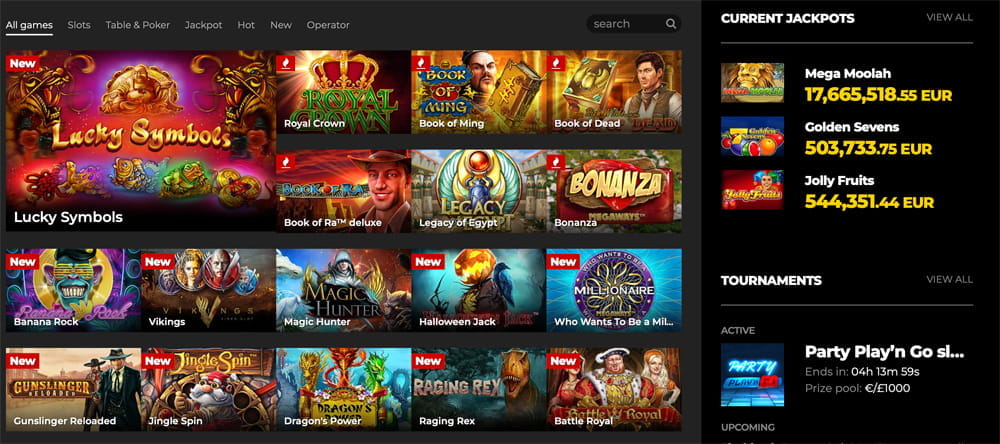This screenshot has width=1000, height=444.
Task: Open the Lucky Symbols featured game
Action: pyautogui.click(x=141, y=141)
